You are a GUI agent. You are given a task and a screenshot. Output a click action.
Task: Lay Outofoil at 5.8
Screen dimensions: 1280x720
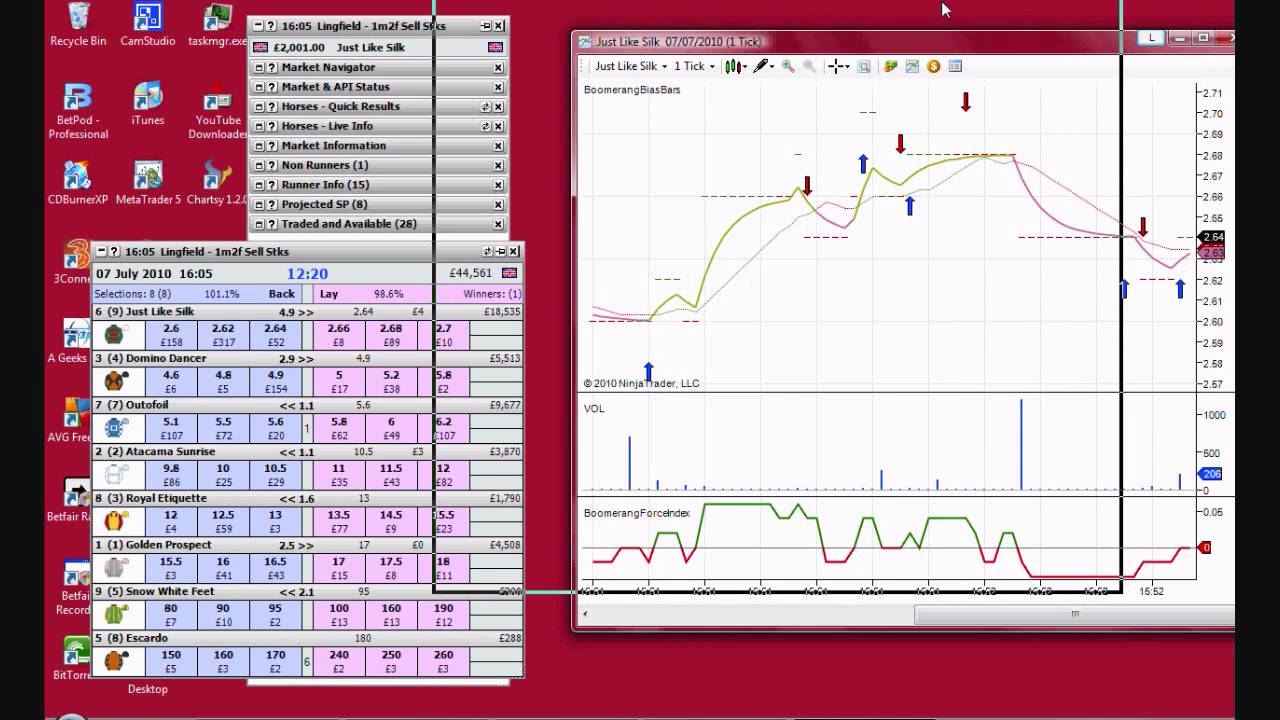click(339, 428)
